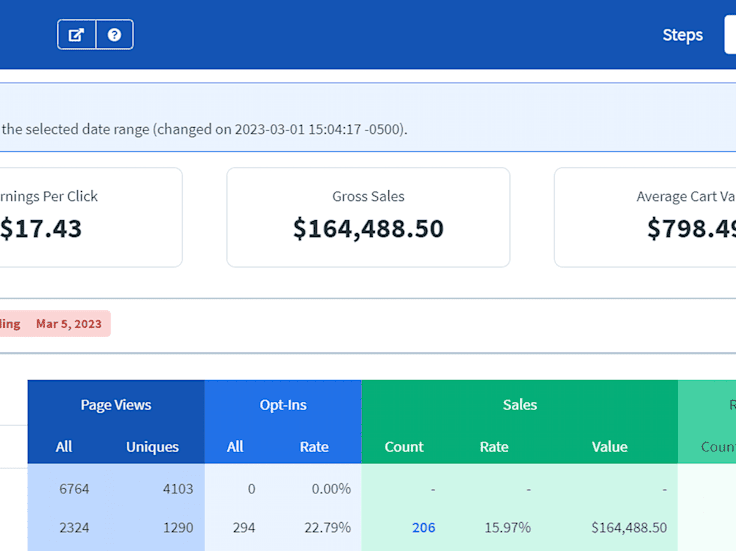Click the Mar 5, 2023 end date
This screenshot has width=736, height=551.
69,324
